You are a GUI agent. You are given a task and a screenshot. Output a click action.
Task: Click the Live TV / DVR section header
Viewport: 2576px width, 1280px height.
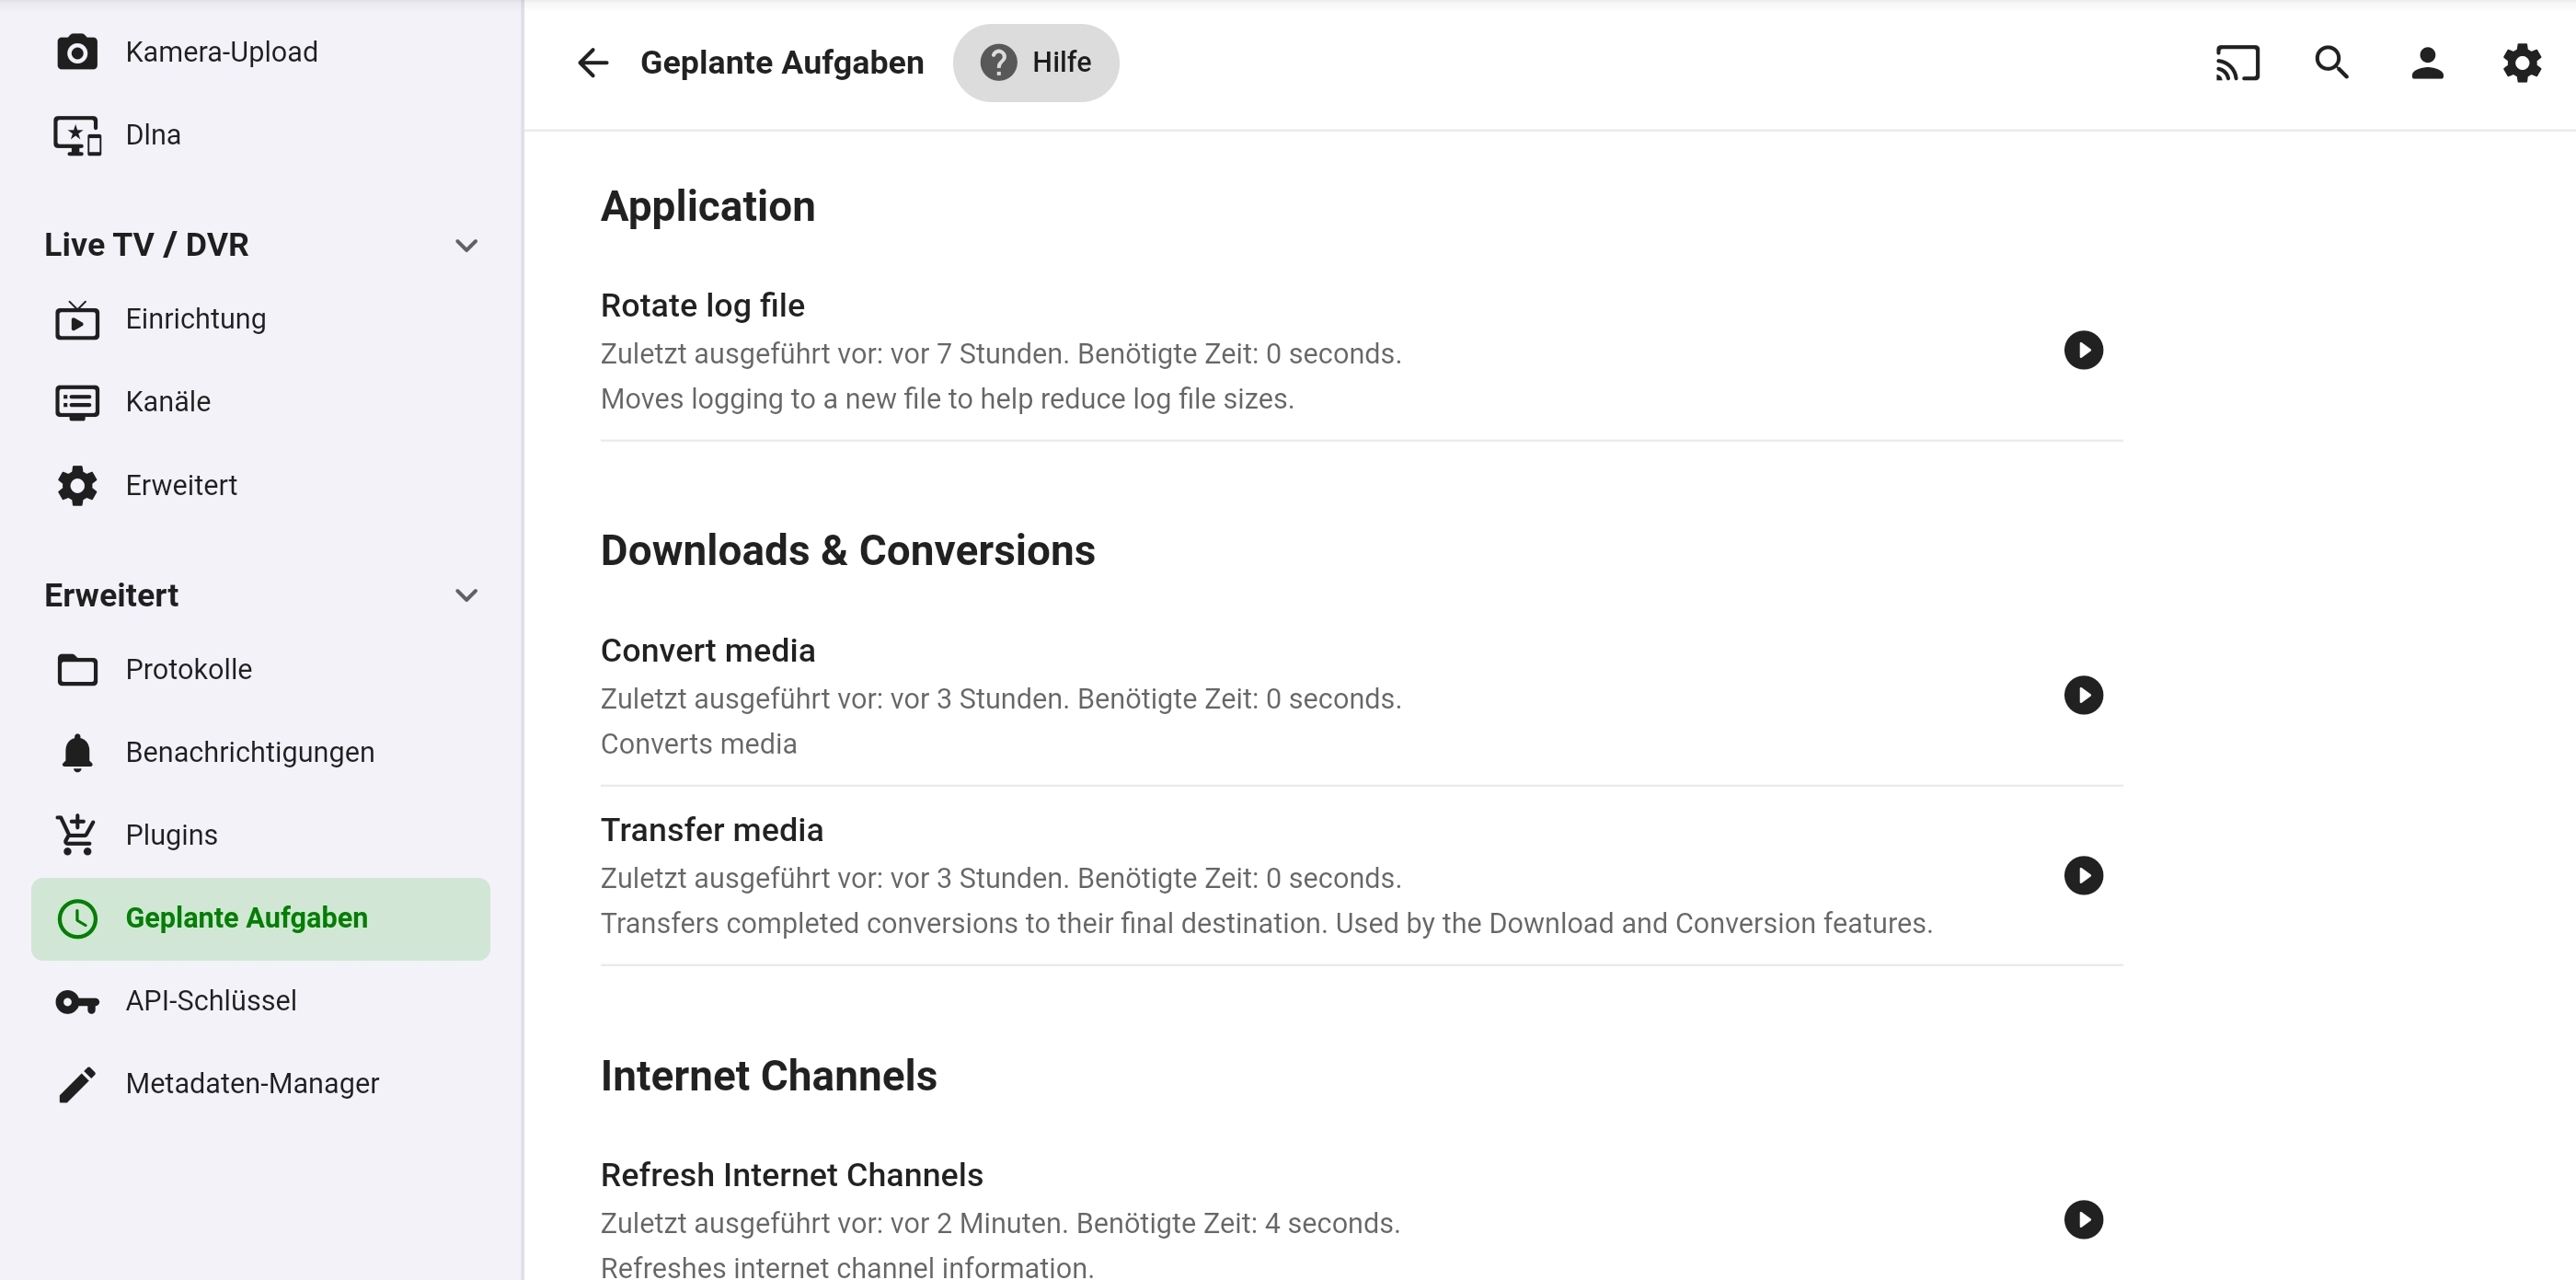point(147,246)
